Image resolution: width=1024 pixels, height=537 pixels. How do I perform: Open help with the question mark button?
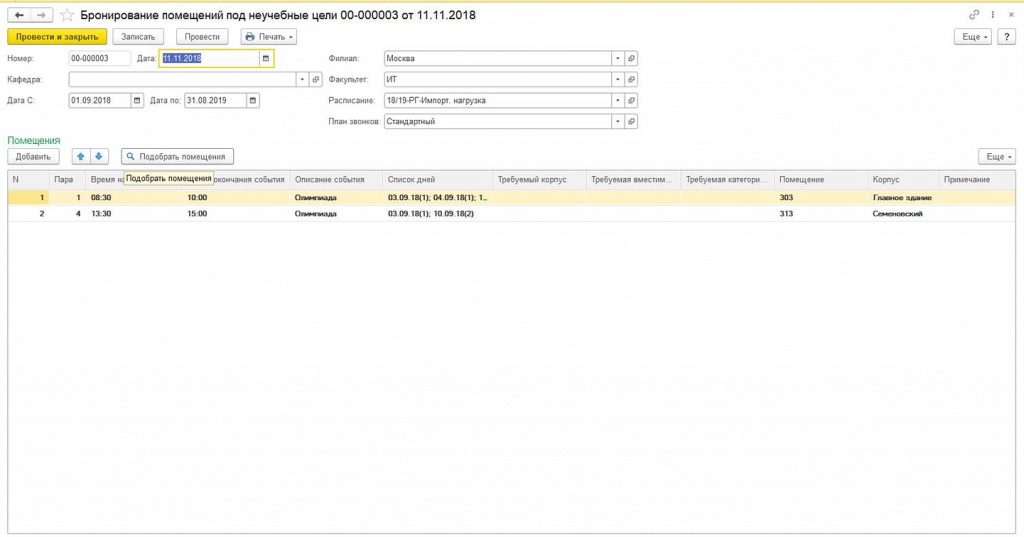[x=1007, y=36]
